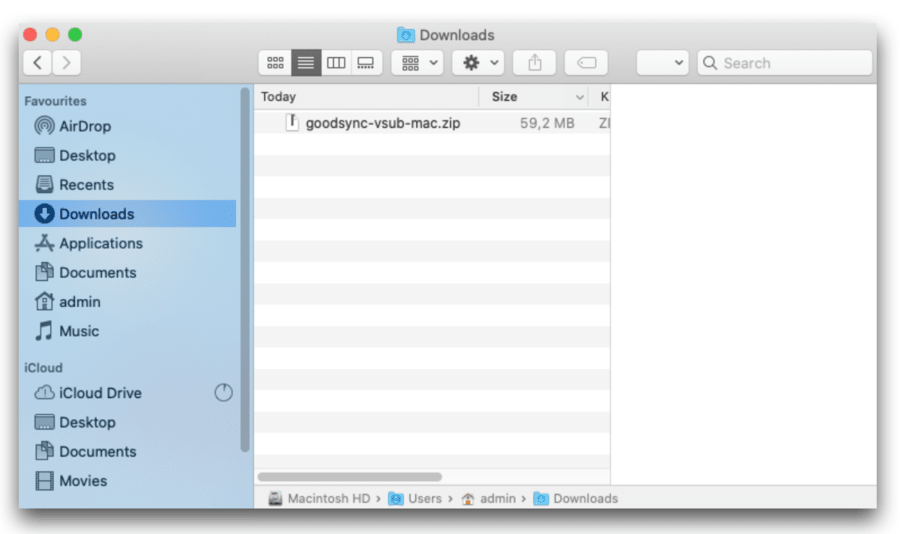Open the gear Action menu
The height and width of the screenshot is (534, 900).
tap(478, 63)
